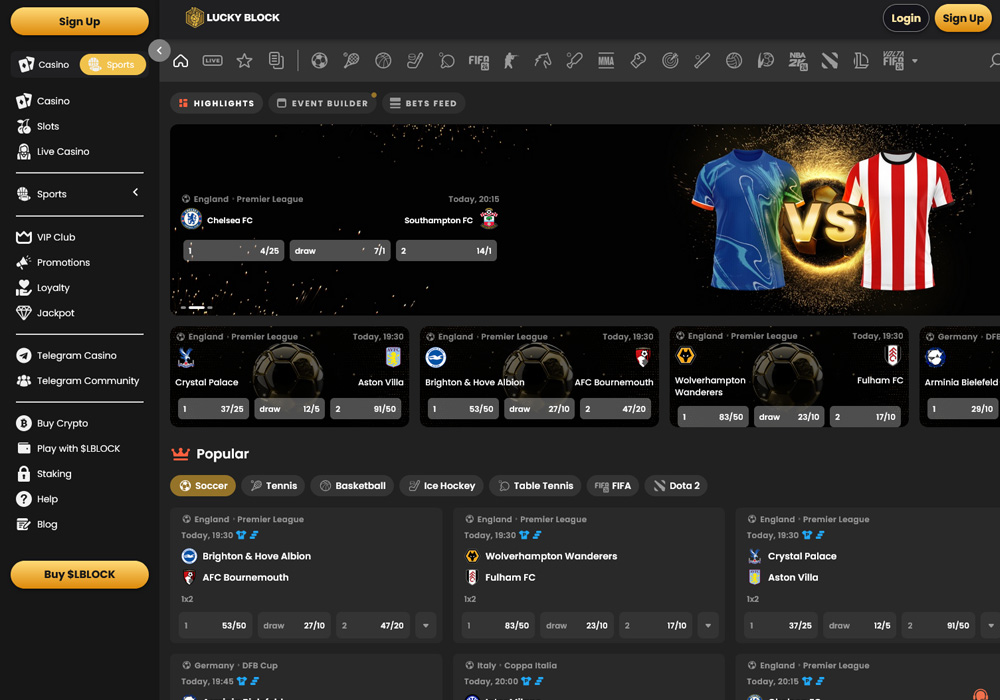Collapse the Sports sidebar section chevron
Screen dimensions: 1000x700
[135, 193]
